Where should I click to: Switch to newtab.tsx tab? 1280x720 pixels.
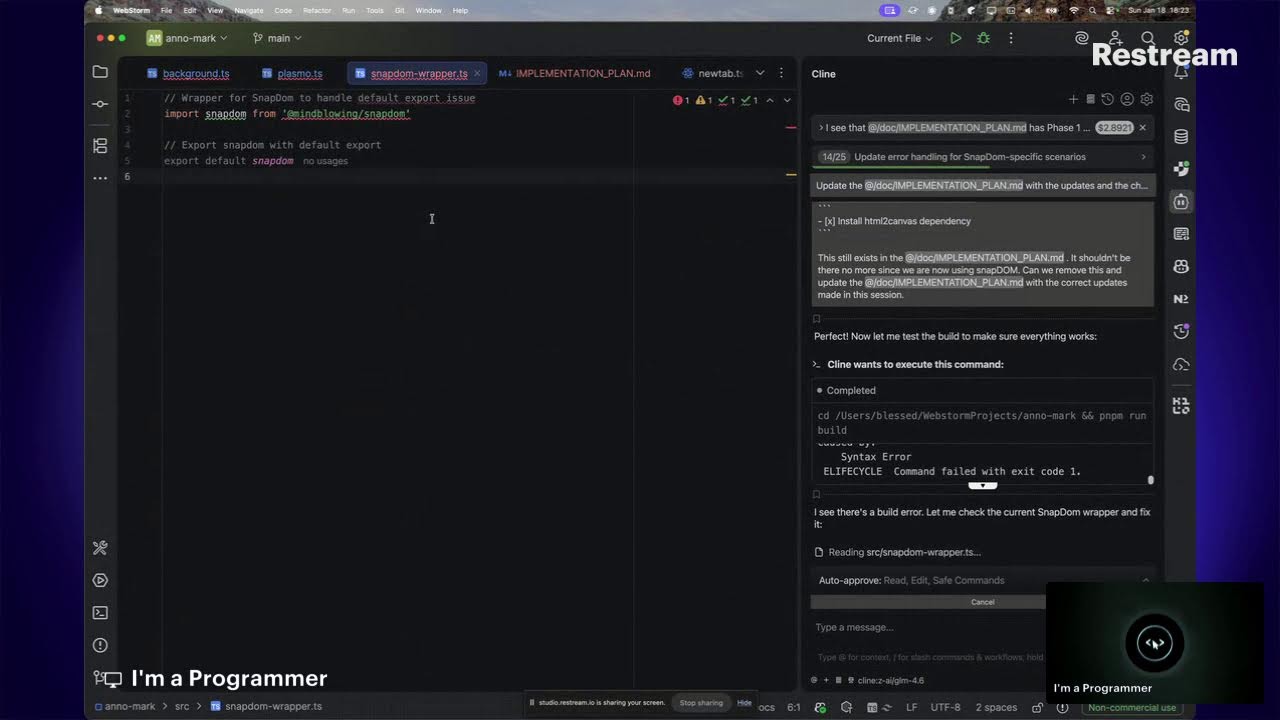click(x=712, y=74)
